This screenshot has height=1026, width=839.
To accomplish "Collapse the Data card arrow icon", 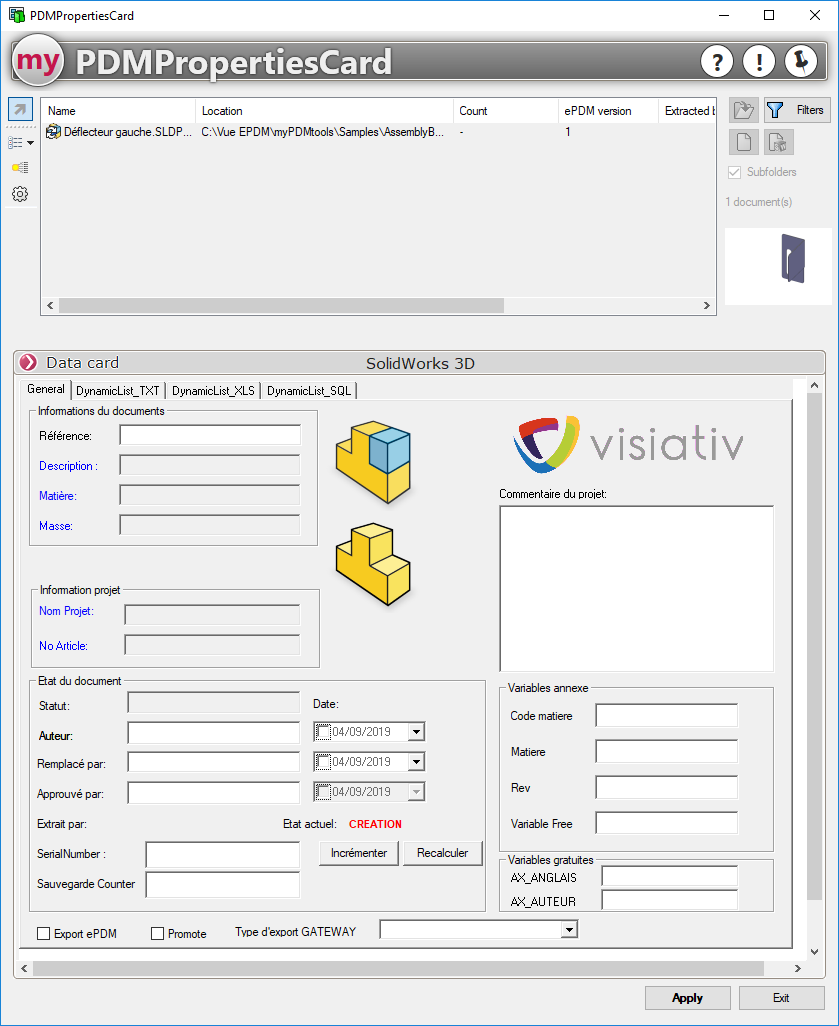I will 28,363.
